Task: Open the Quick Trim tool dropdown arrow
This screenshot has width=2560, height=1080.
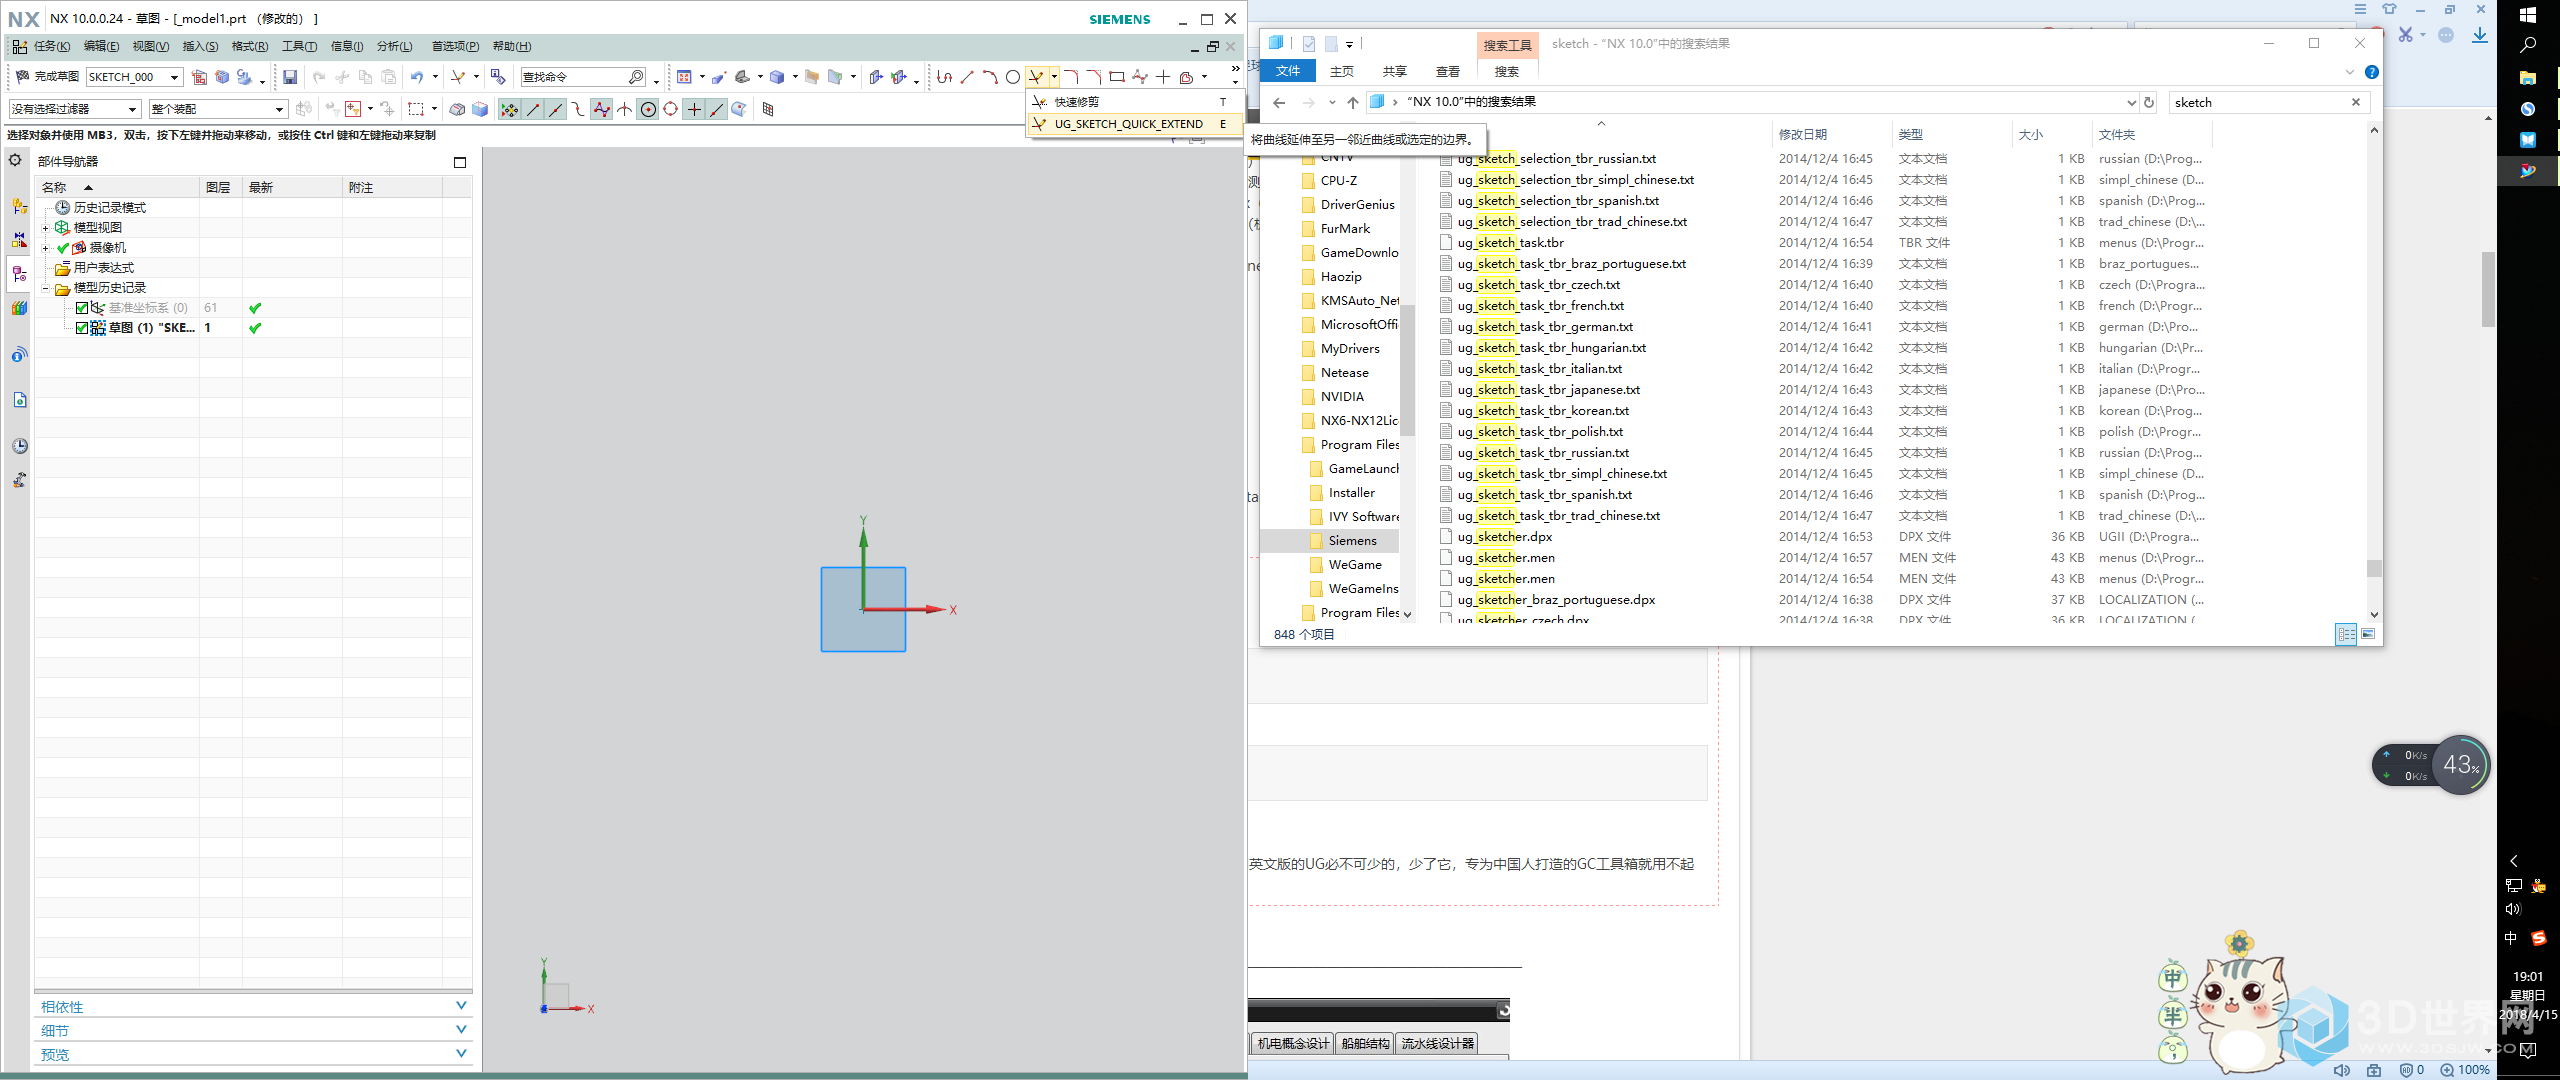Action: pyautogui.click(x=1054, y=77)
